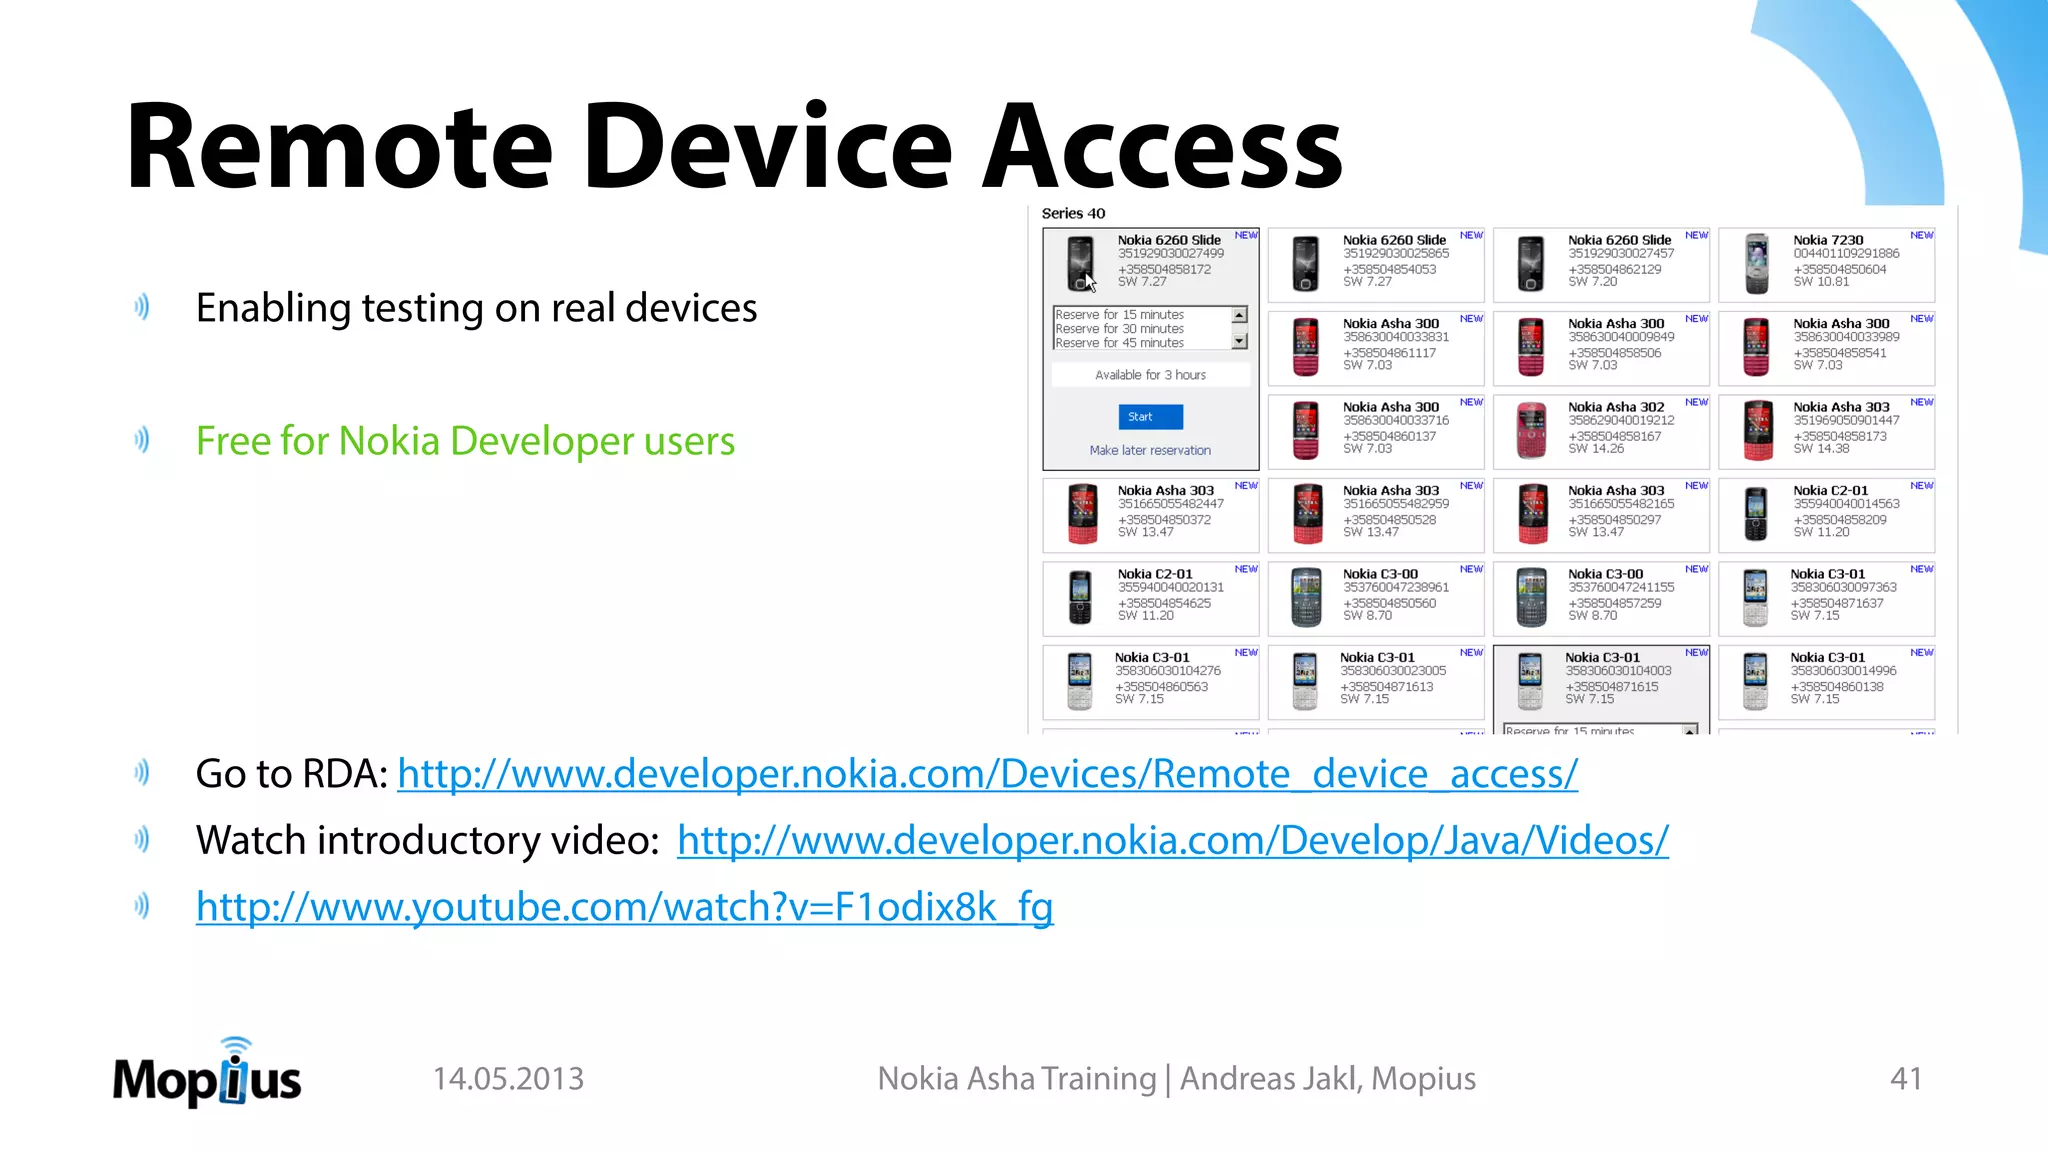
Task: Click the Asha 300 phone image with number +358504858506
Action: click(1530, 347)
